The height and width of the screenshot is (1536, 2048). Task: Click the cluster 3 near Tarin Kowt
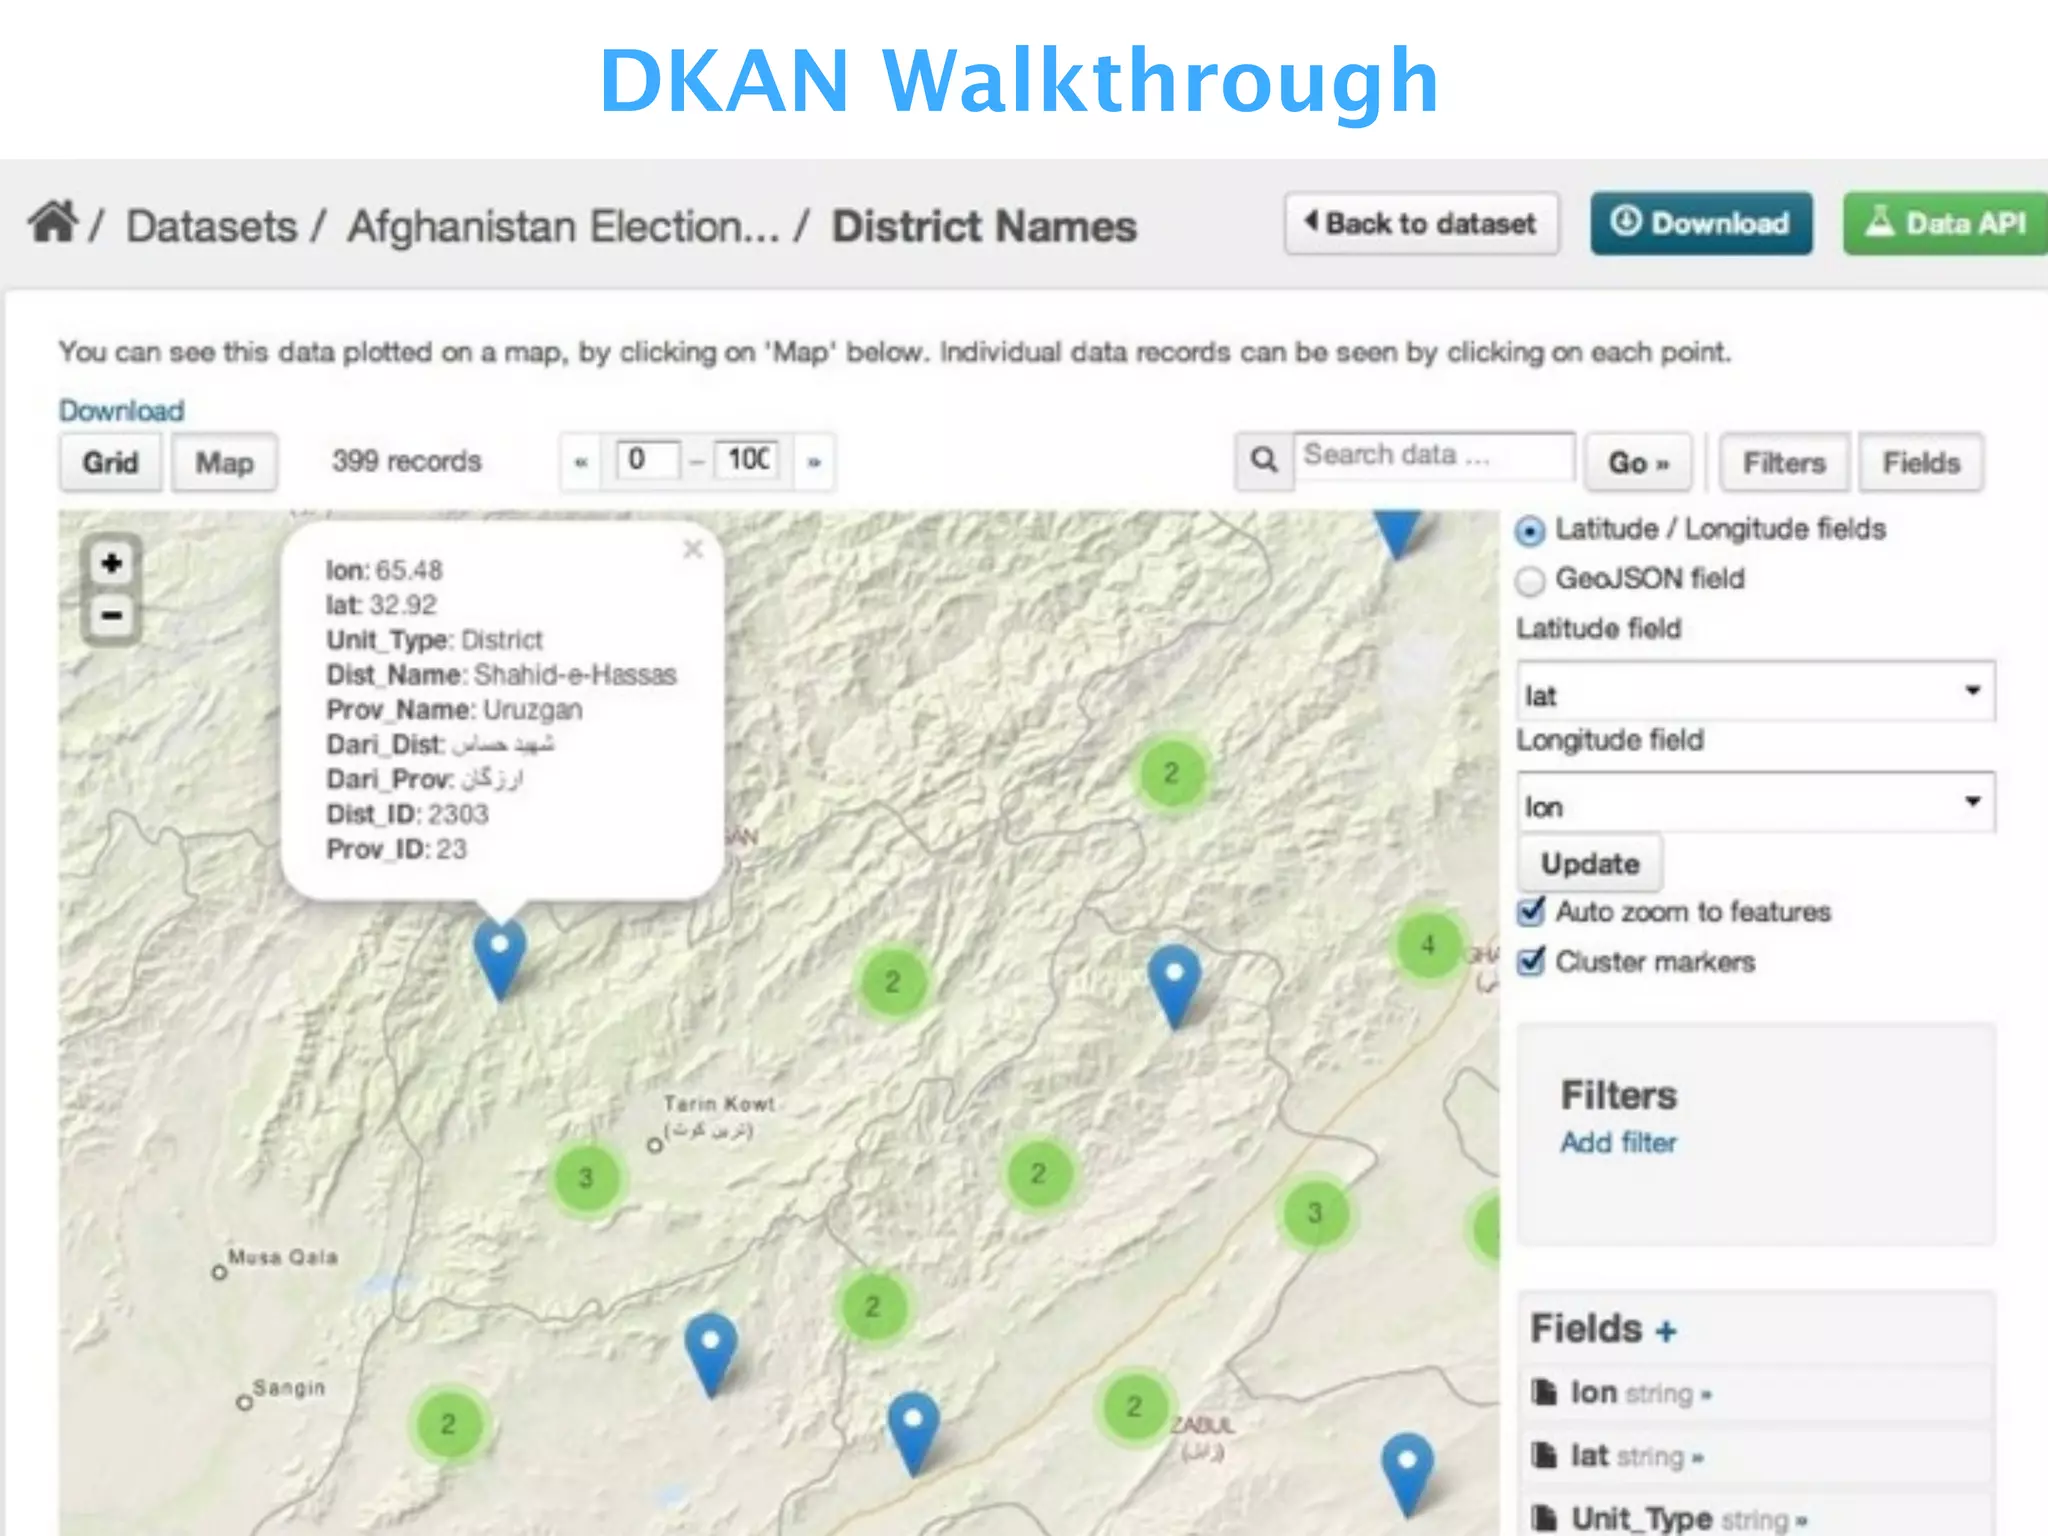tap(586, 1178)
